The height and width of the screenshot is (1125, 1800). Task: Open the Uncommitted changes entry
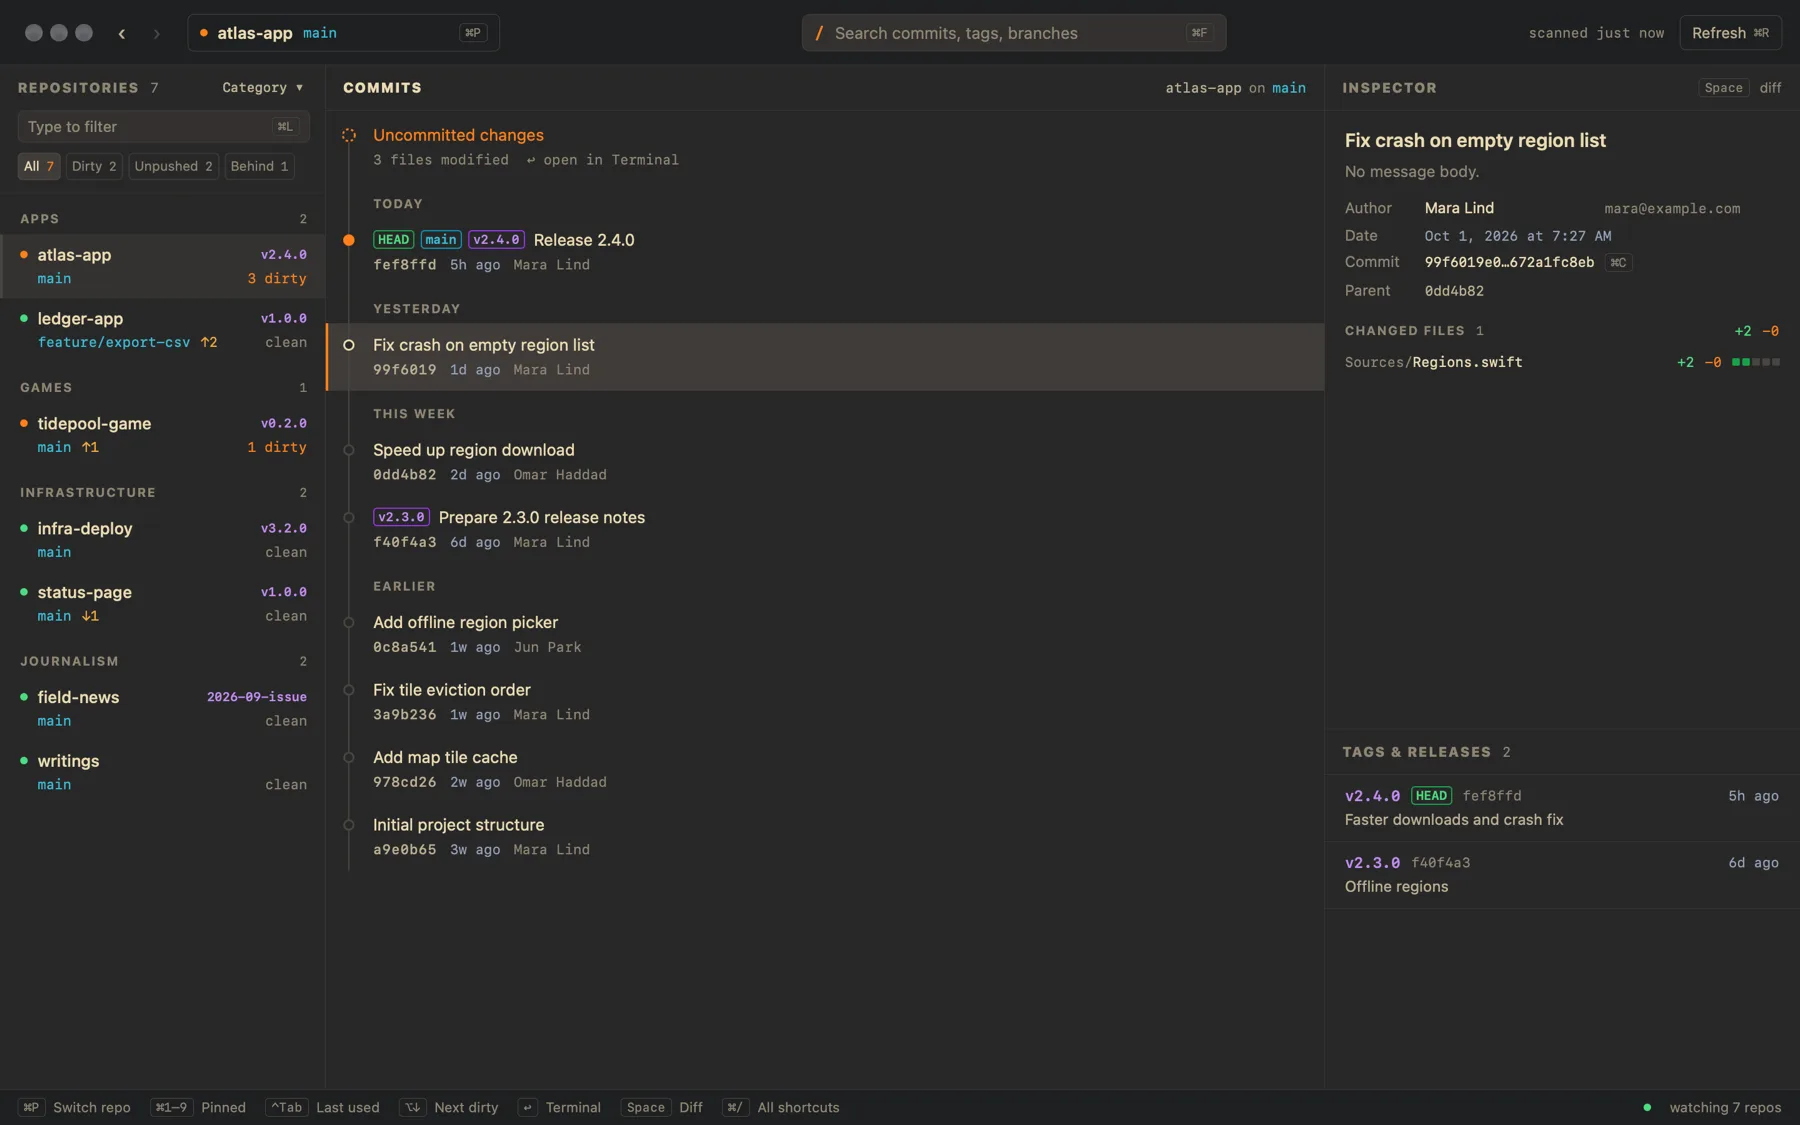tap(825, 147)
